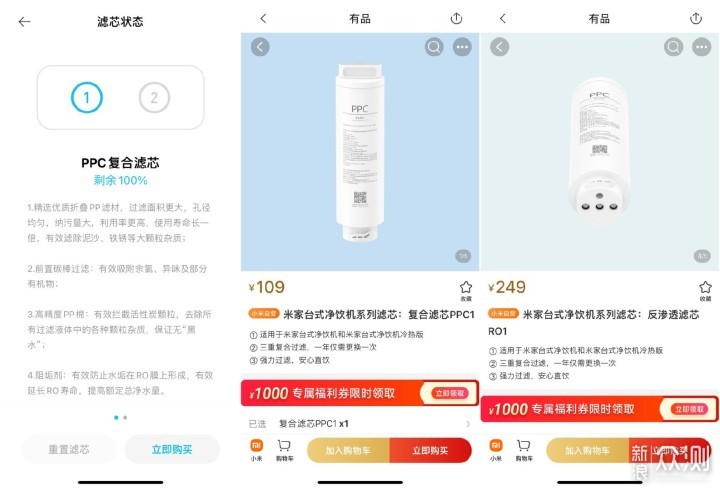This screenshot has width=720, height=490.
Task: Tap the blue 立即购买 button in filter status
Action: point(172,449)
